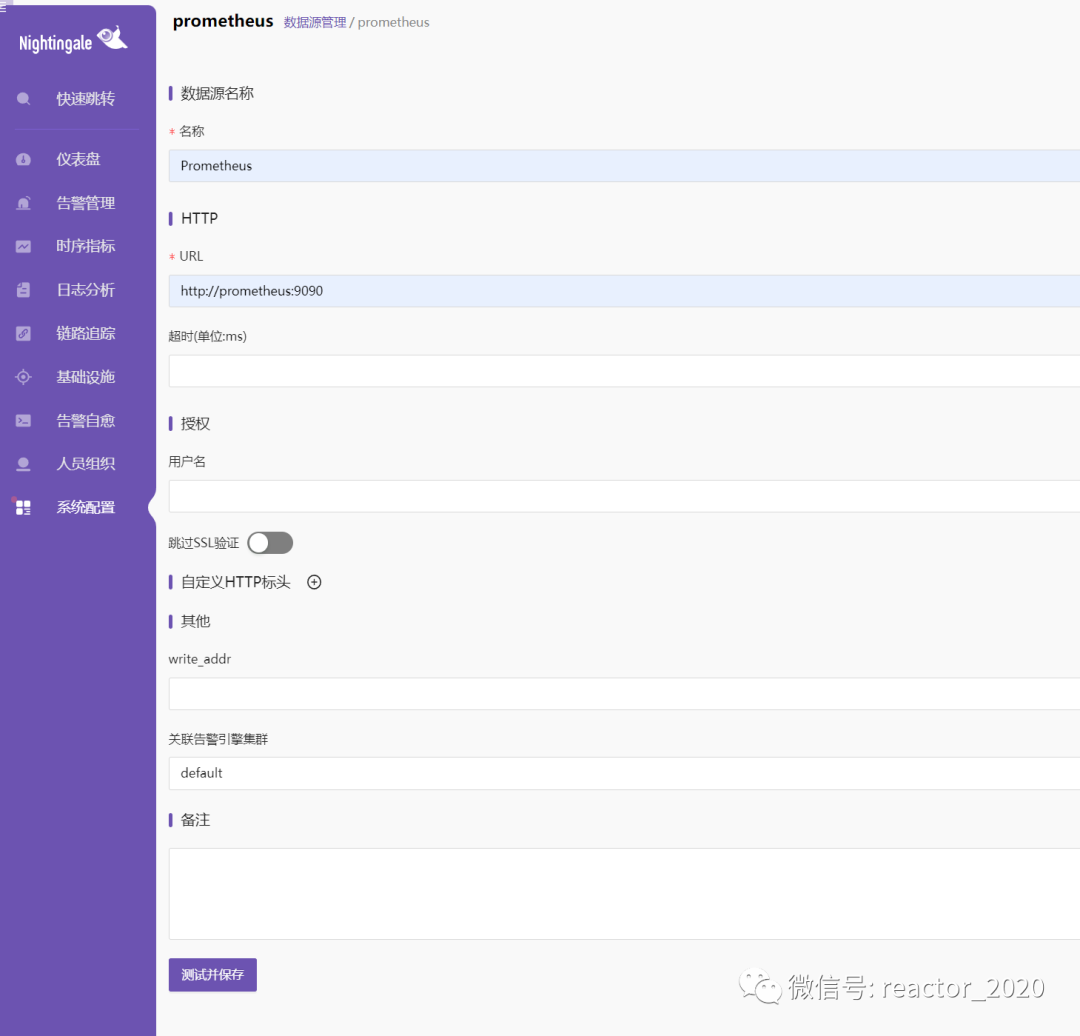
Task: Click the 自定义HTTP标头 heading text
Action: coord(236,582)
